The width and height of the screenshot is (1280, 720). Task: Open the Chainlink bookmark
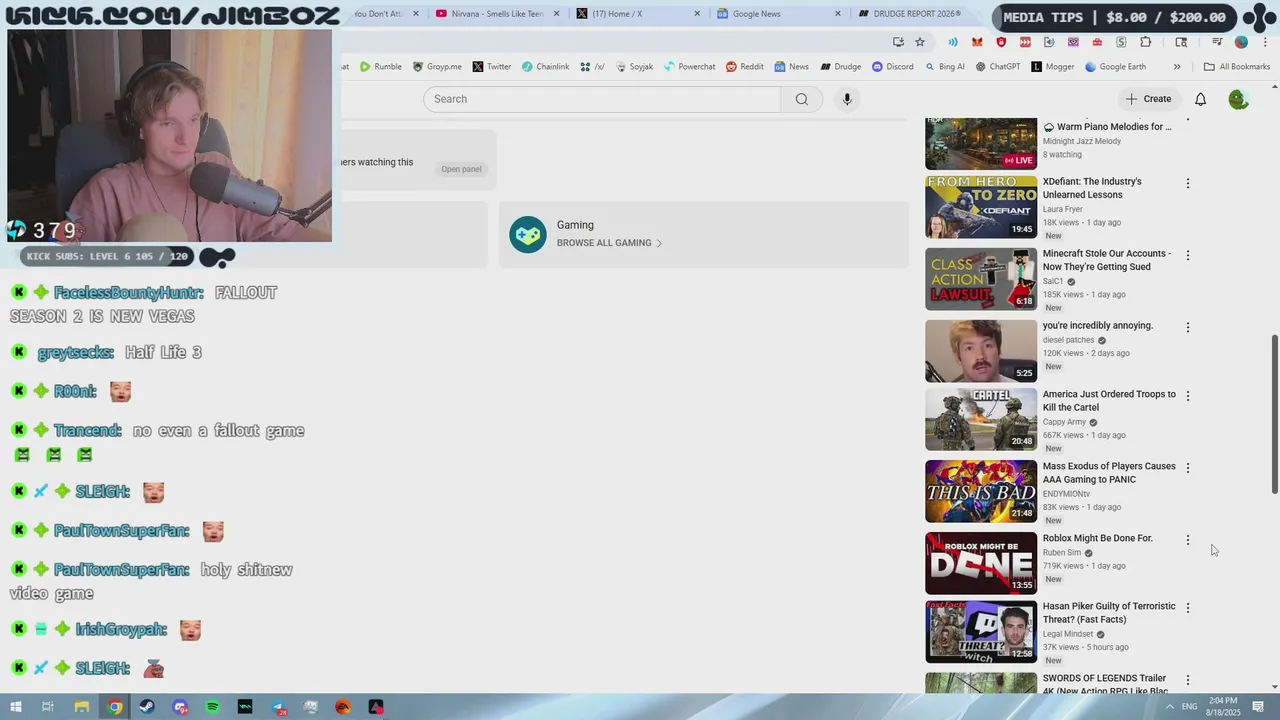(545, 67)
